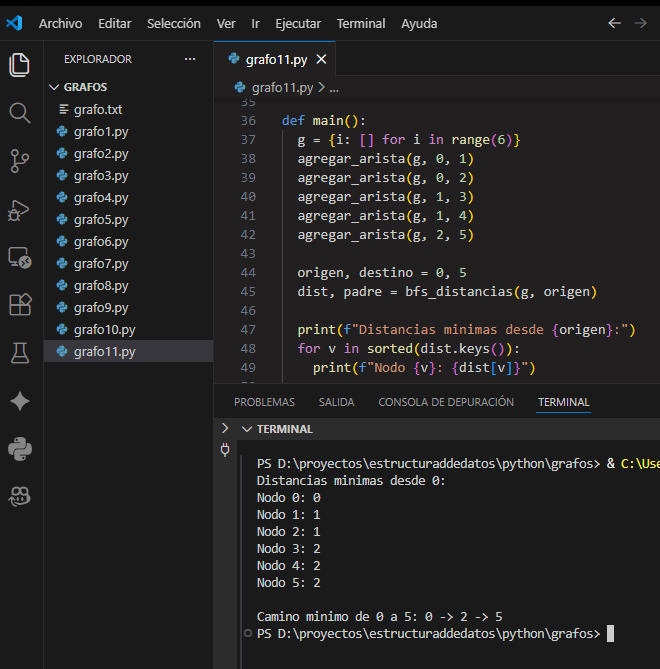Screen dimensions: 660x669
Task: Open the Extensions view icon
Action: click(x=20, y=304)
